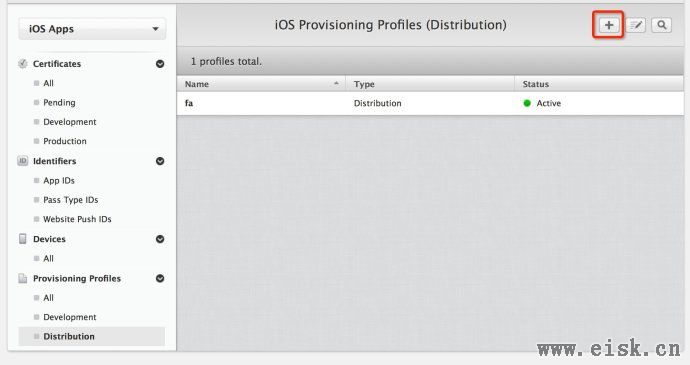Click the green Active status indicator
This screenshot has height=365, width=690.
coord(527,103)
